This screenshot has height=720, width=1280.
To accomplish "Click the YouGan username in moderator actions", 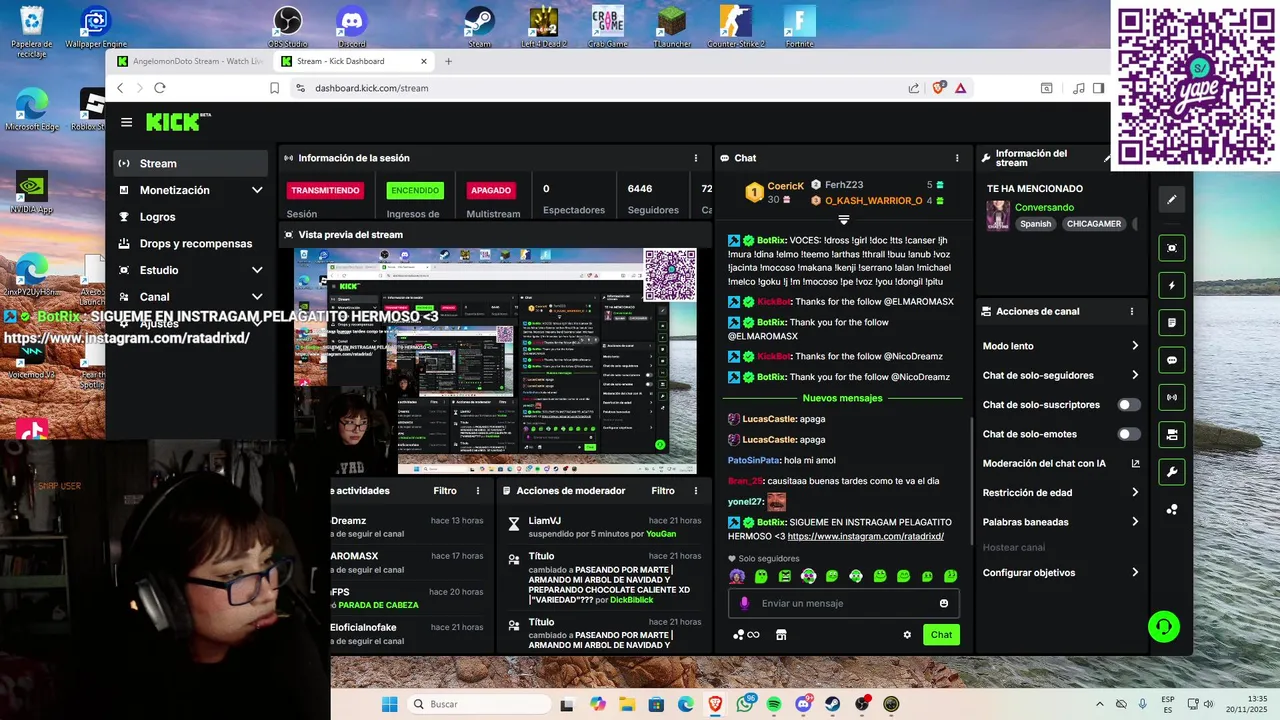I will (661, 534).
